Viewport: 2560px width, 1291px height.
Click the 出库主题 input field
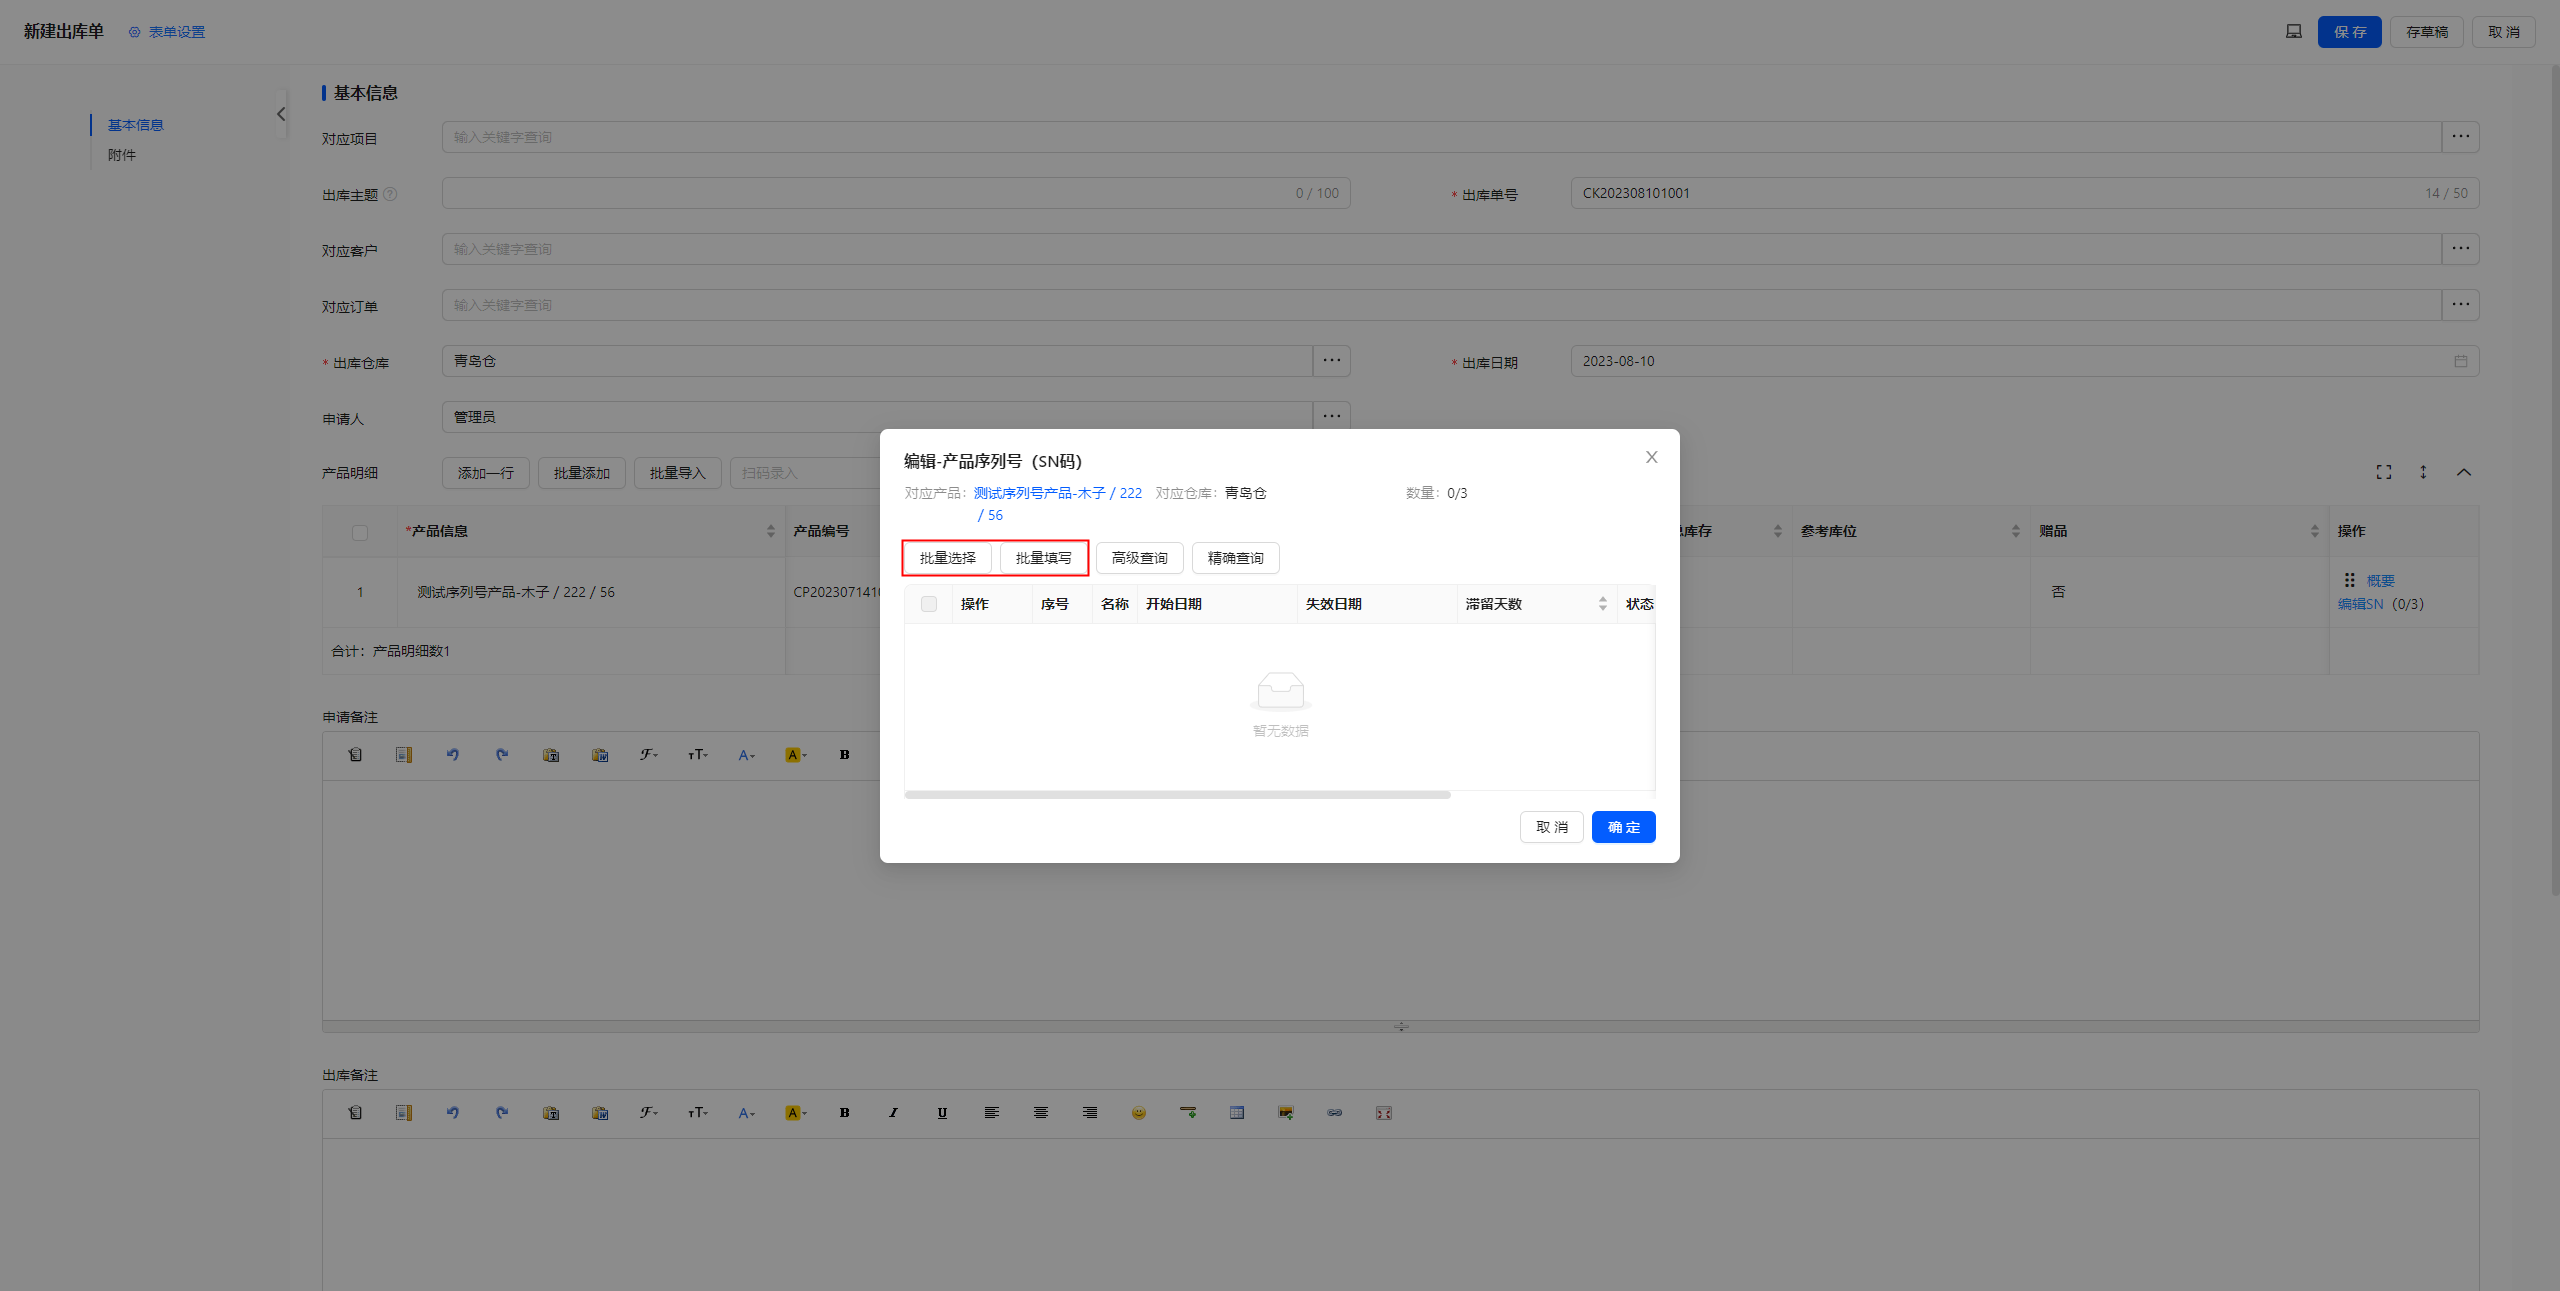point(896,193)
